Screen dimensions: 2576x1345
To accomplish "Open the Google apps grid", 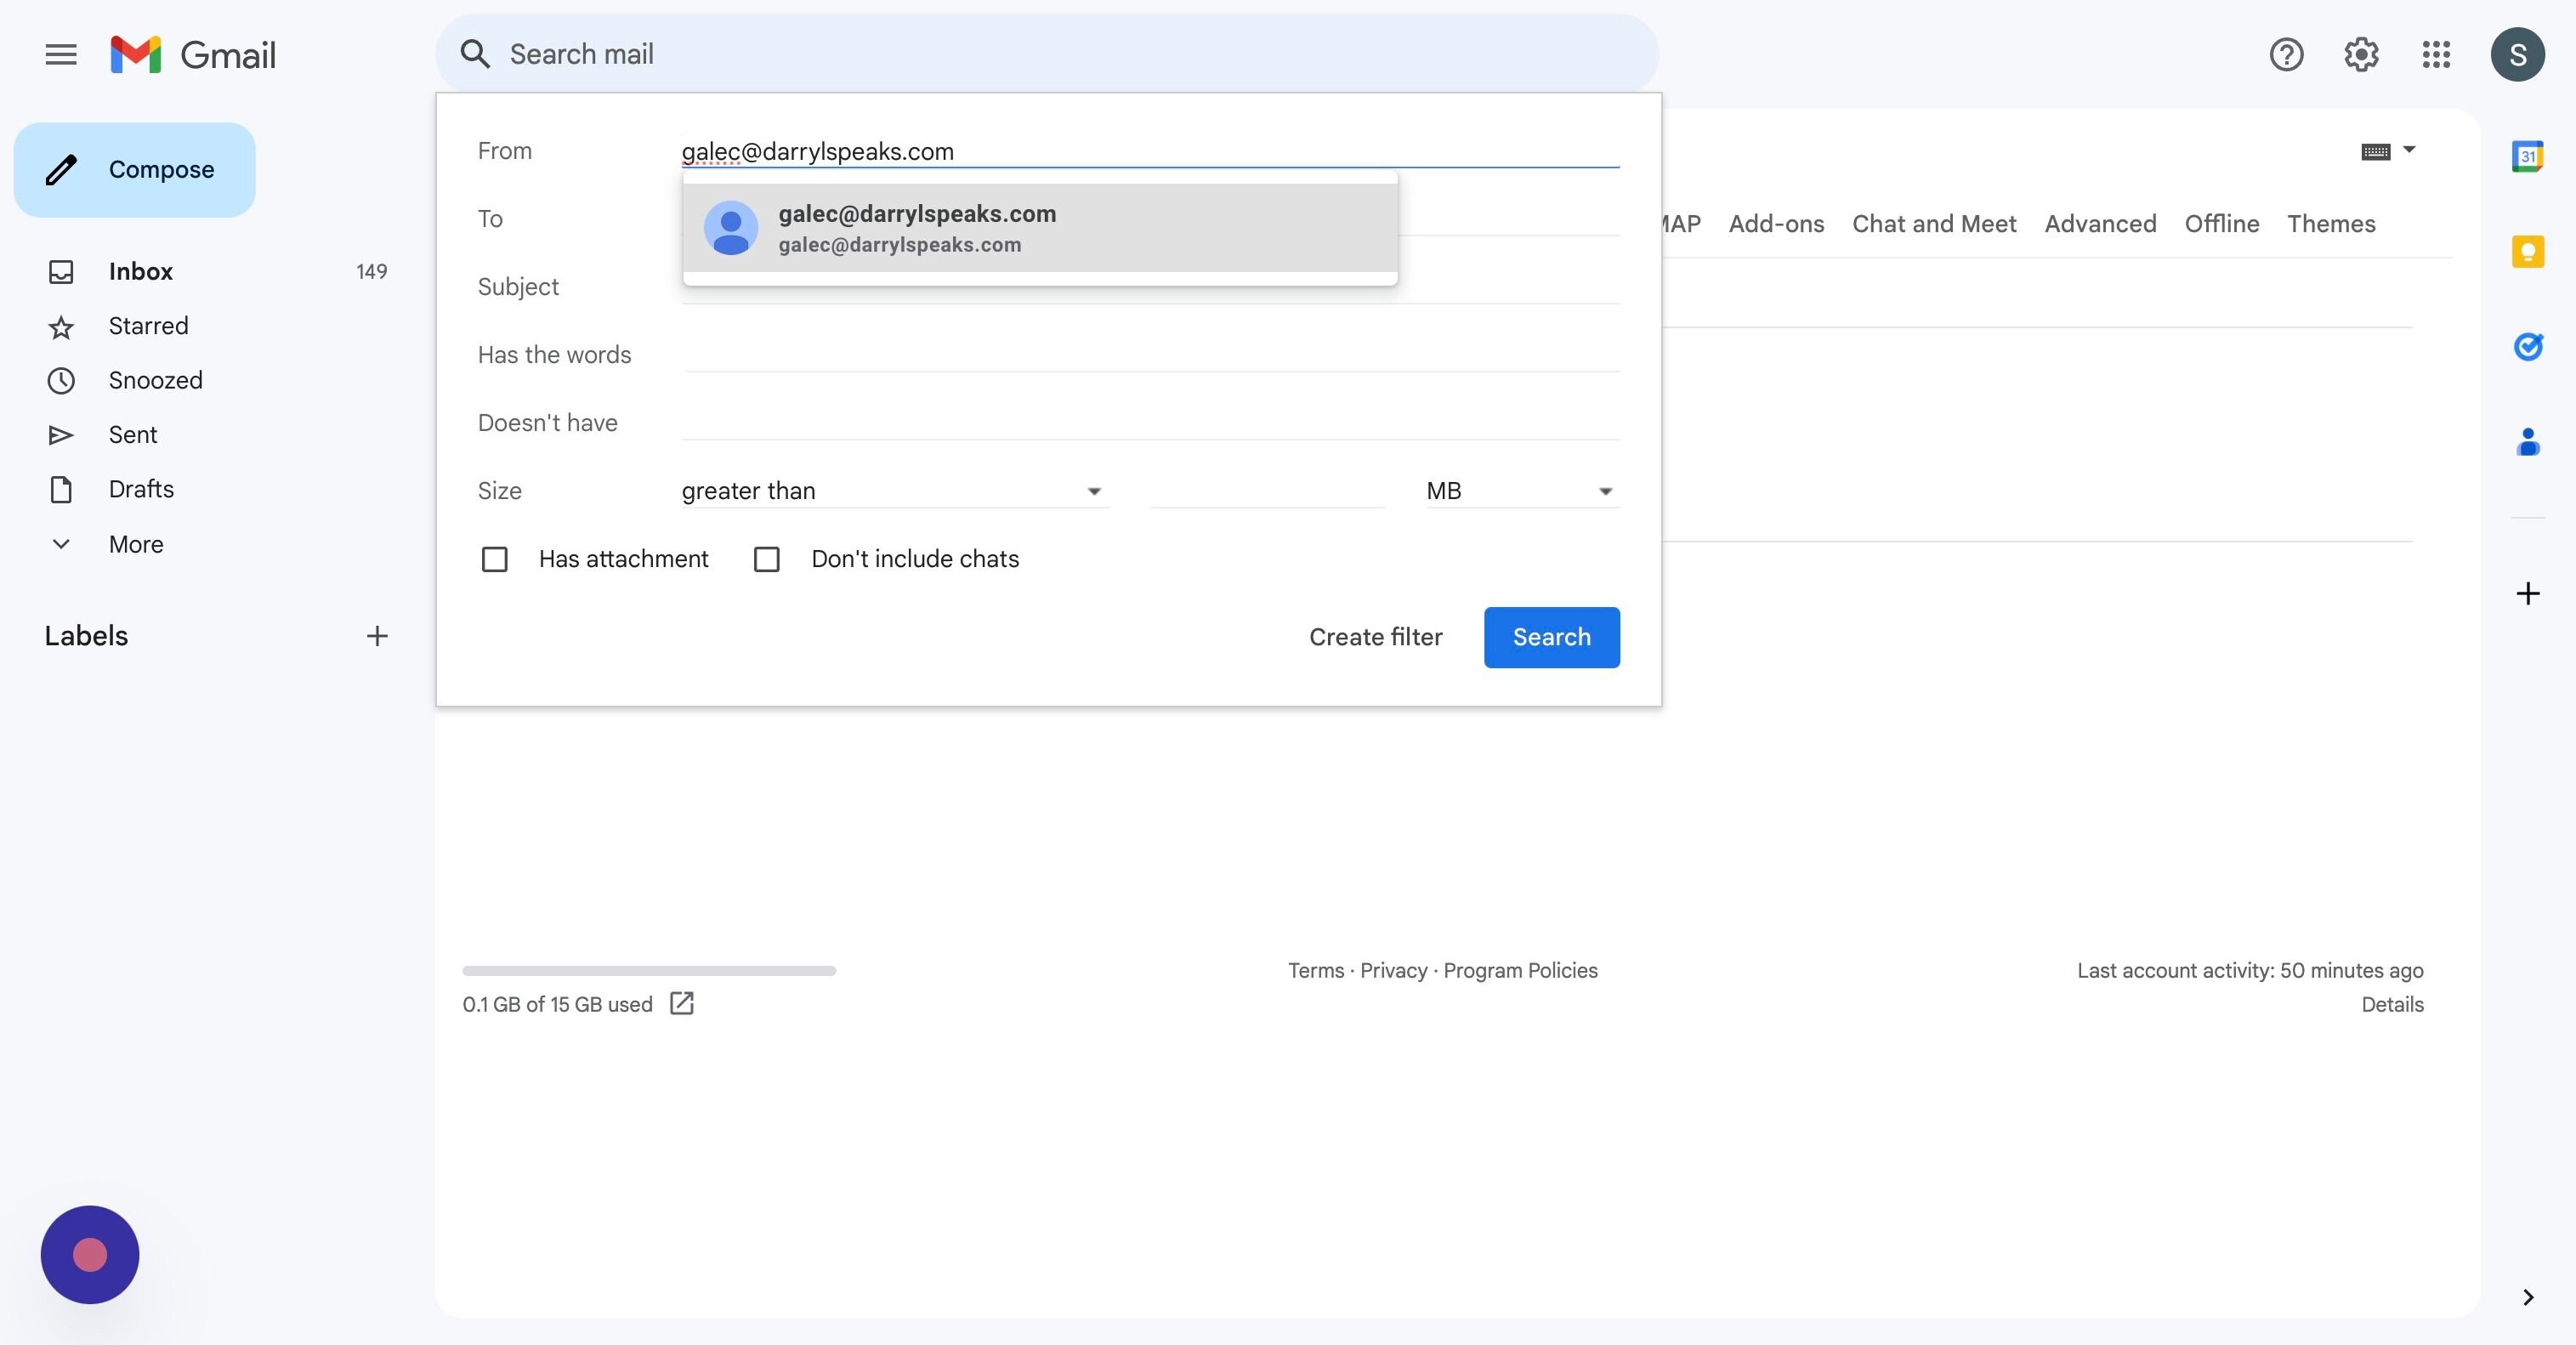I will pos(2436,54).
